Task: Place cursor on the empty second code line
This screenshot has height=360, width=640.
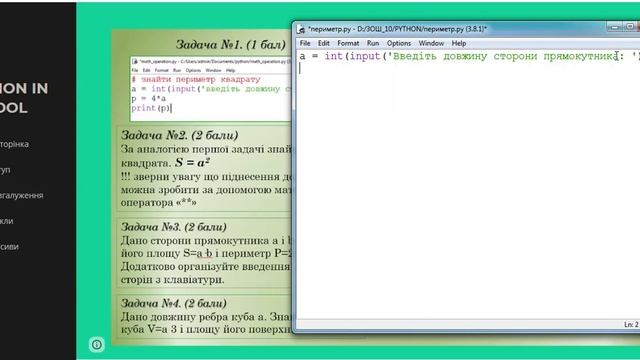Action: [x=468, y=69]
